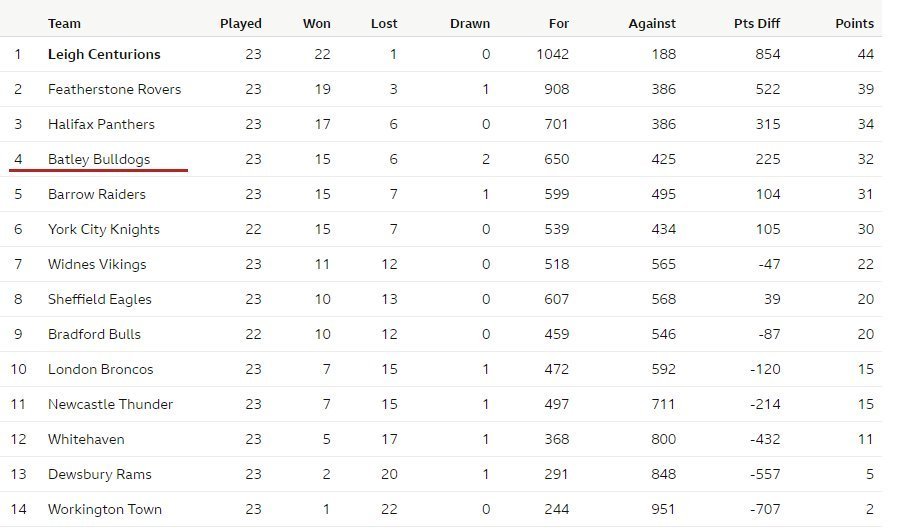Click the Team column header
Screen dimensions: 906x528
tap(64, 24)
